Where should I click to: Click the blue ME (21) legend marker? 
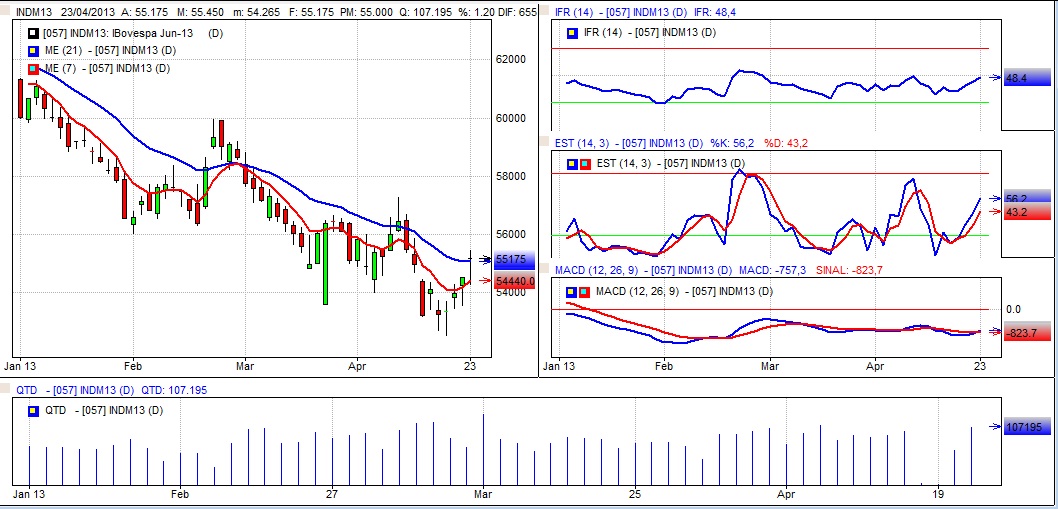click(x=33, y=50)
